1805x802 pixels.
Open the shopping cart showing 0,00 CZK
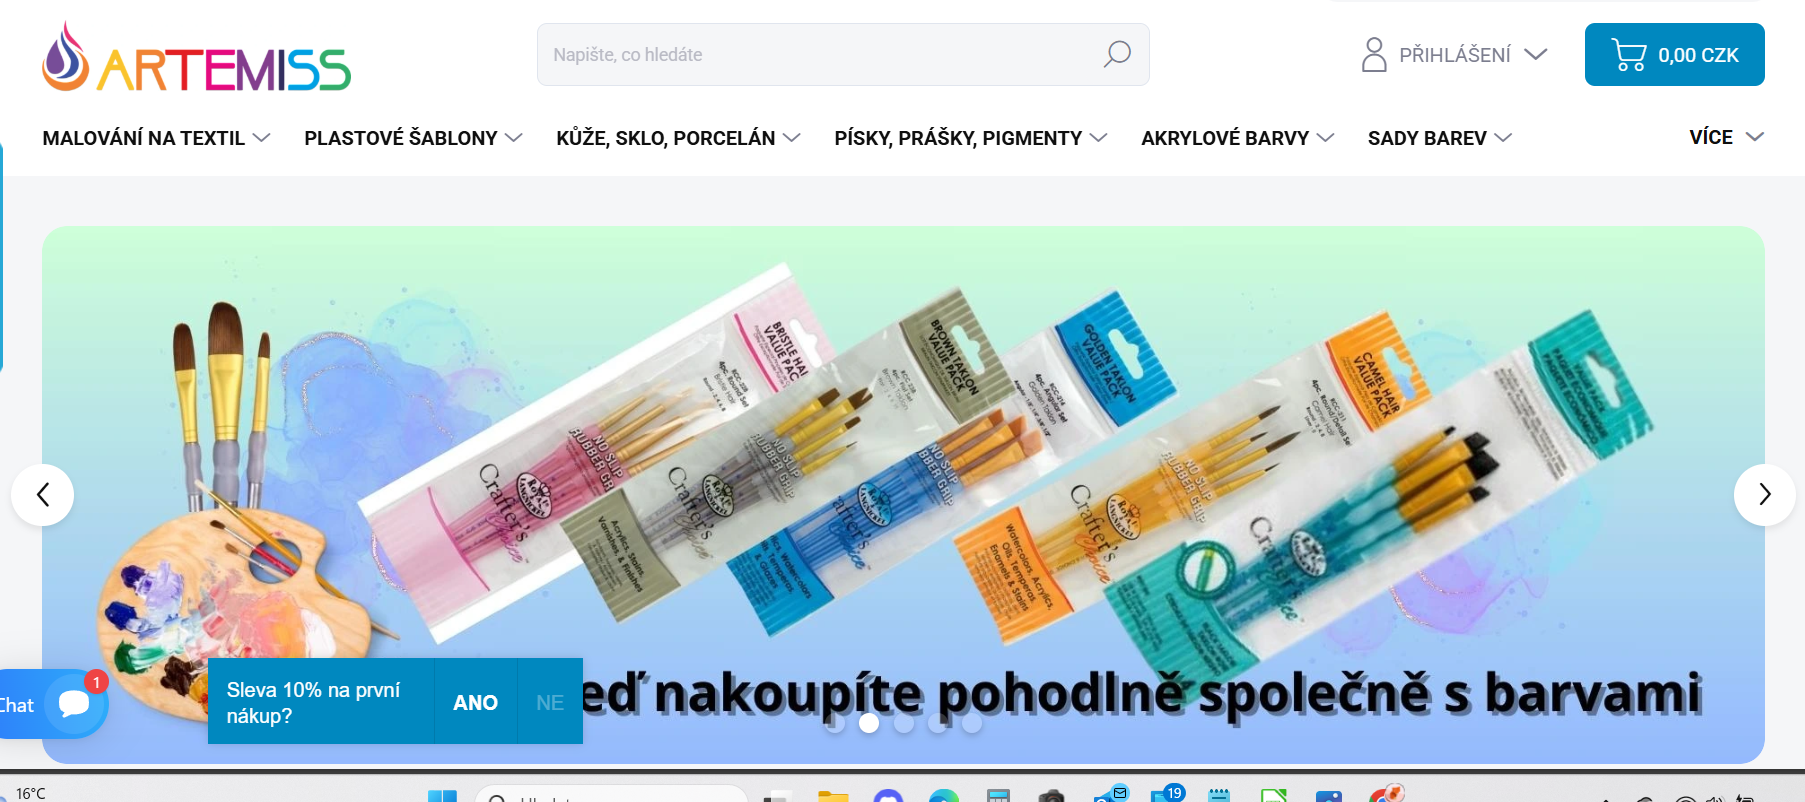1674,55
